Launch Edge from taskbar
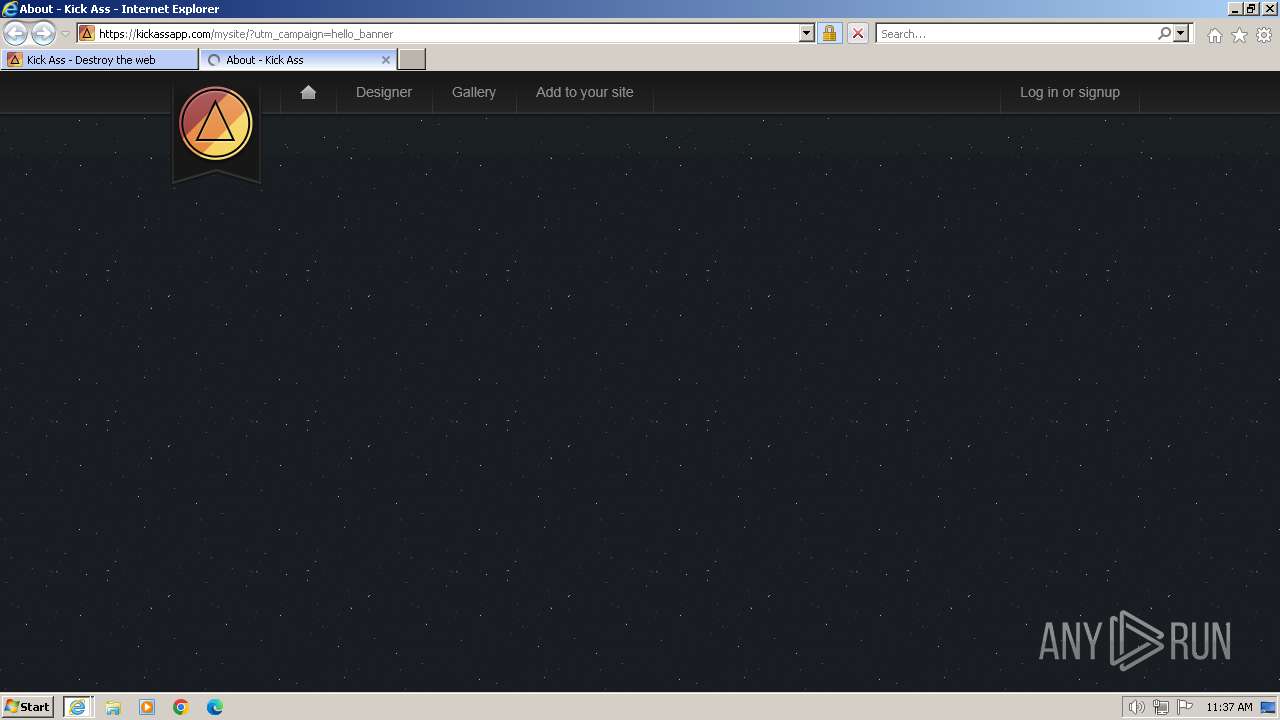 215,707
